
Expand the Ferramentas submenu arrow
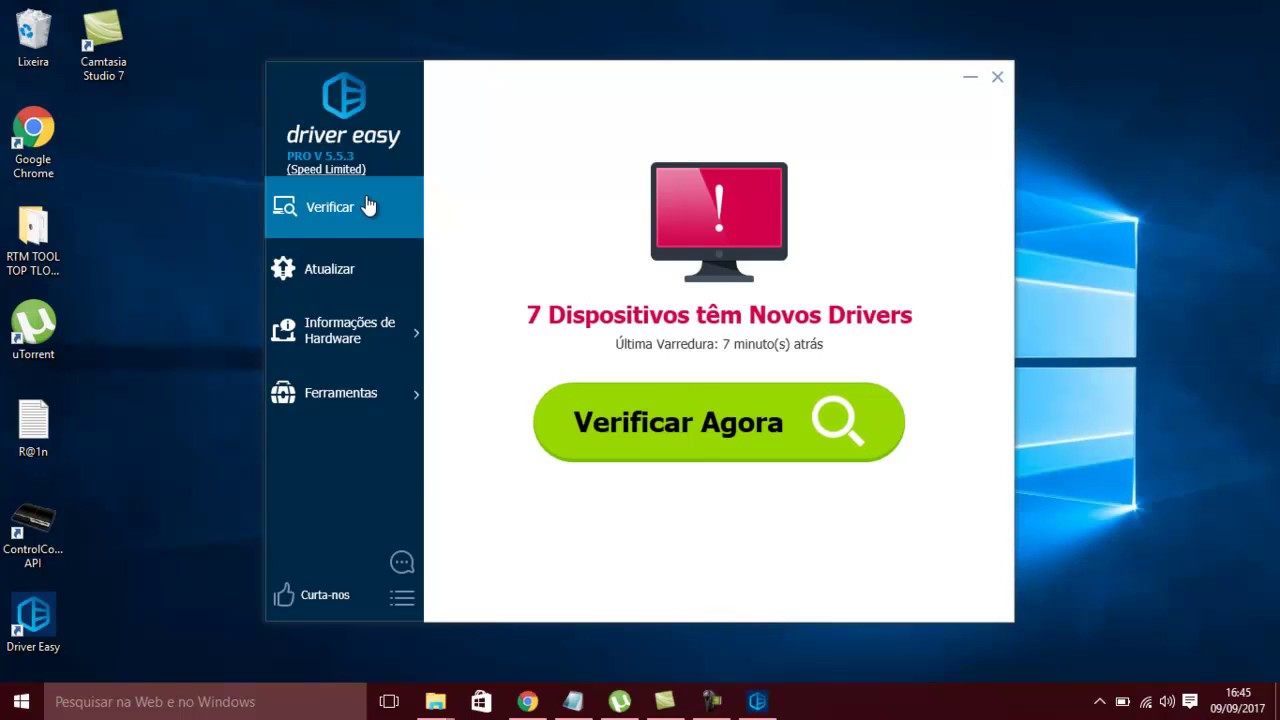[416, 394]
